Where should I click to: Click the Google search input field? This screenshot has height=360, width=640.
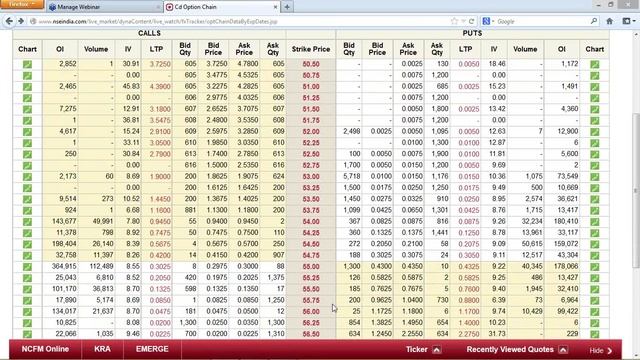coord(541,21)
